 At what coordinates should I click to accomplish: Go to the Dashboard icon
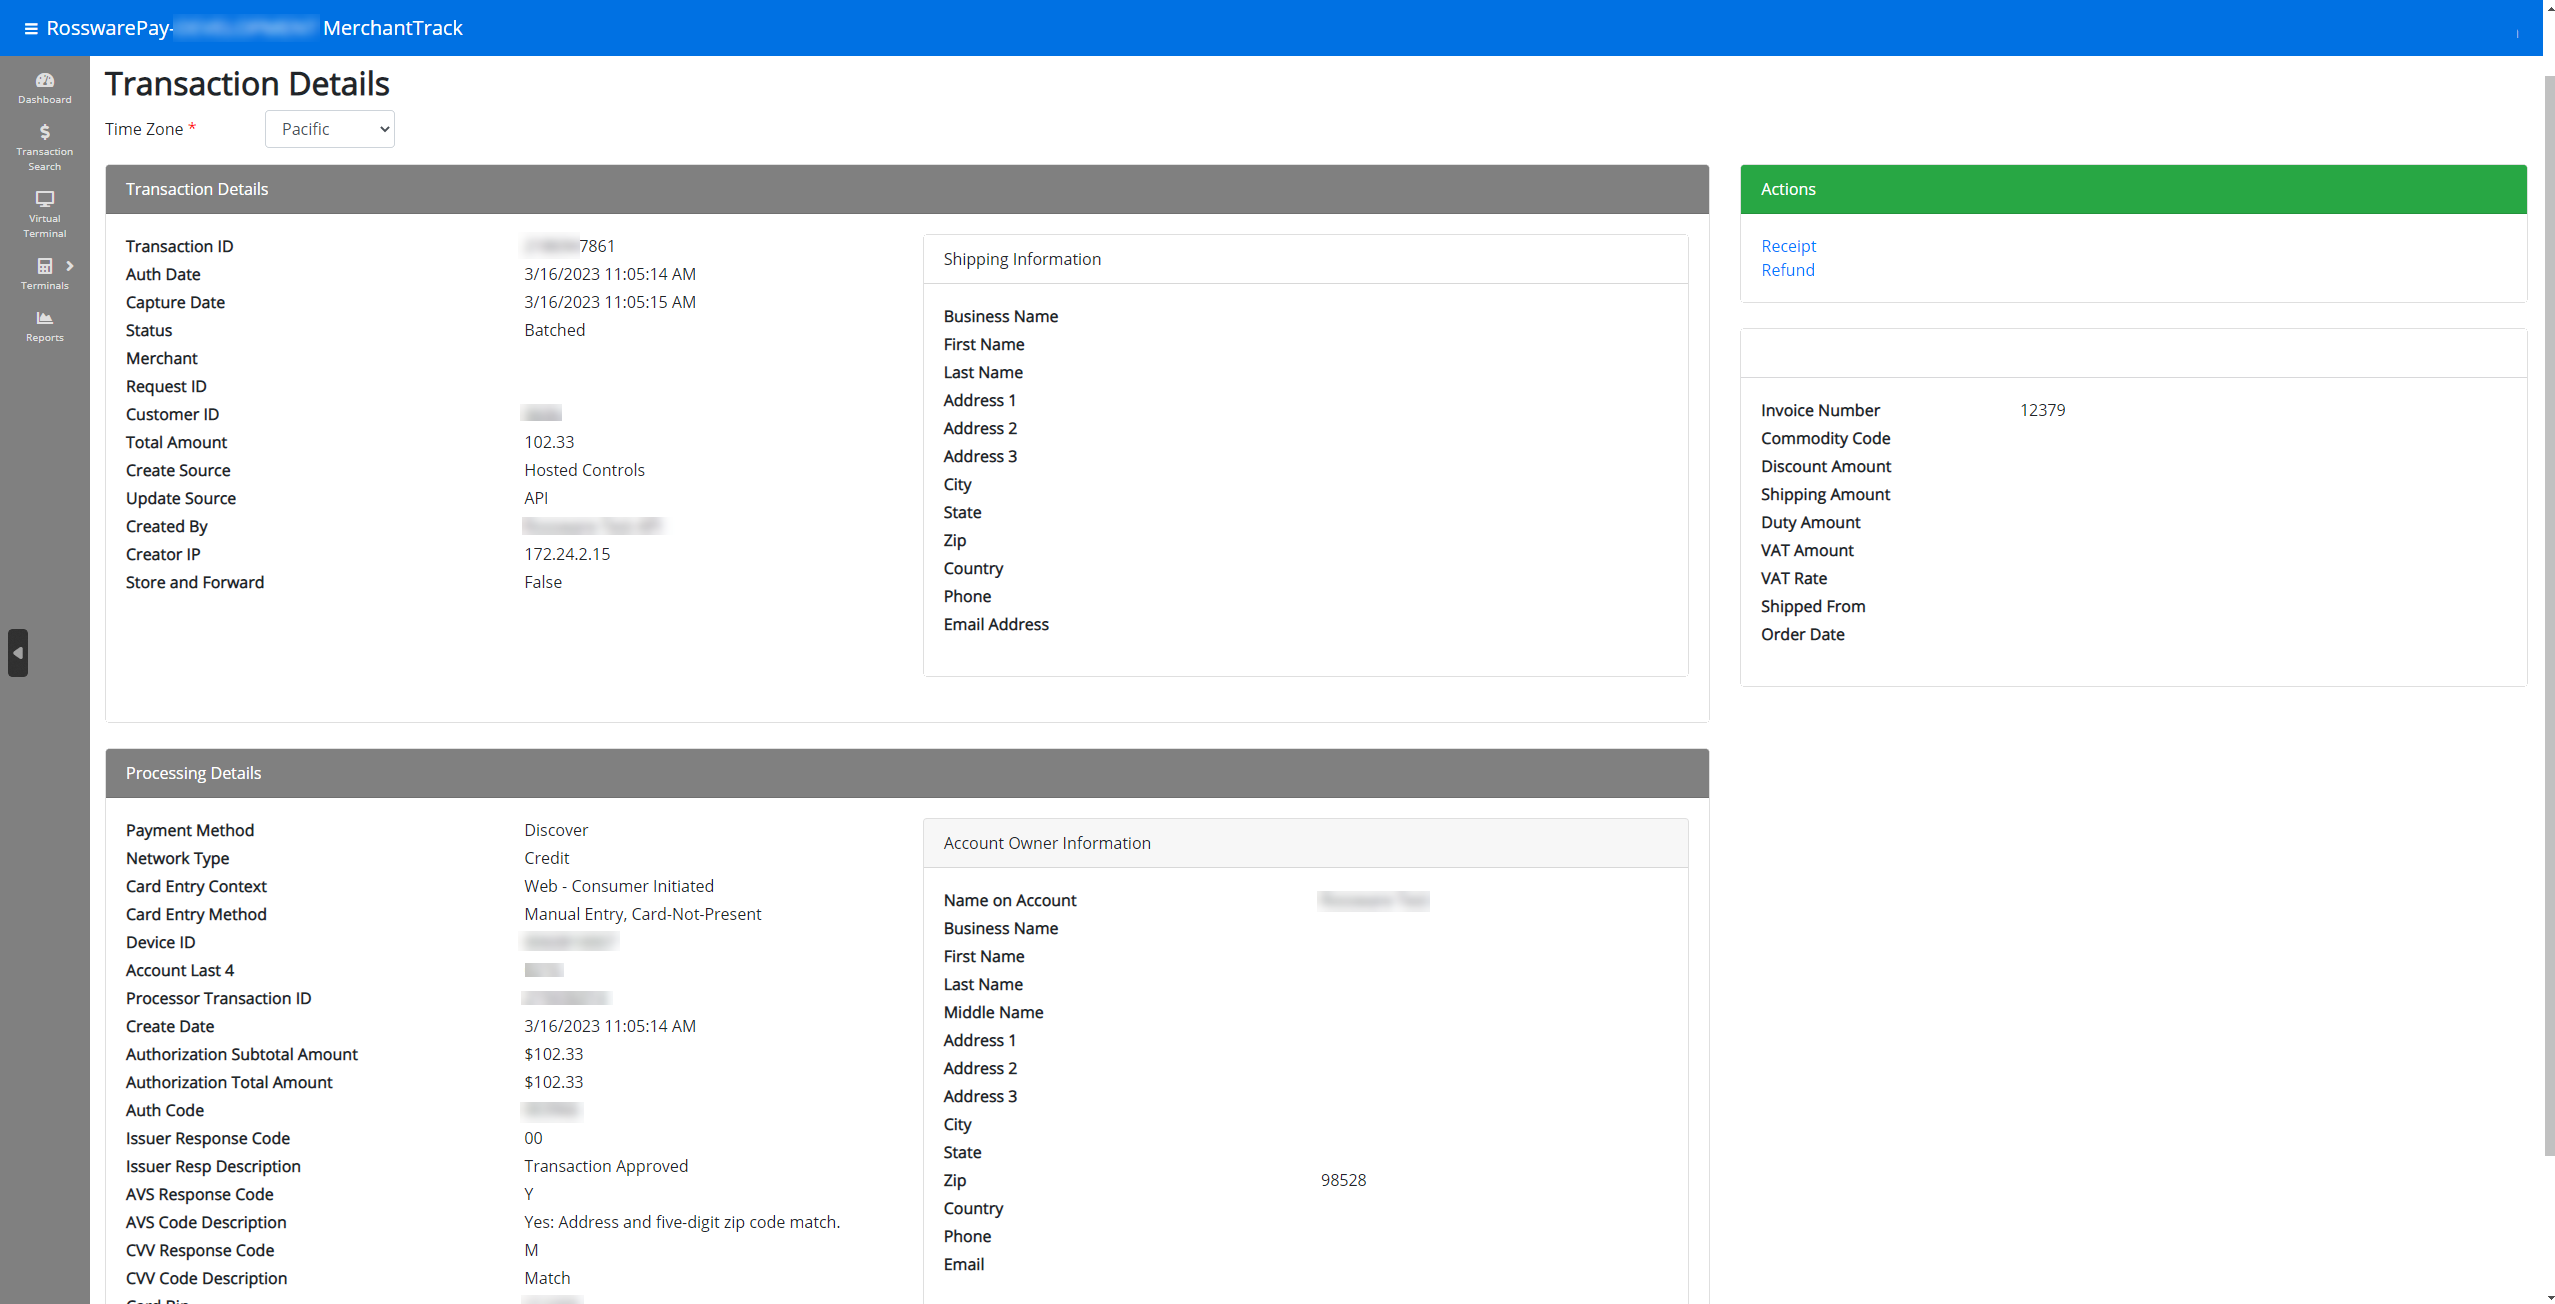45,81
